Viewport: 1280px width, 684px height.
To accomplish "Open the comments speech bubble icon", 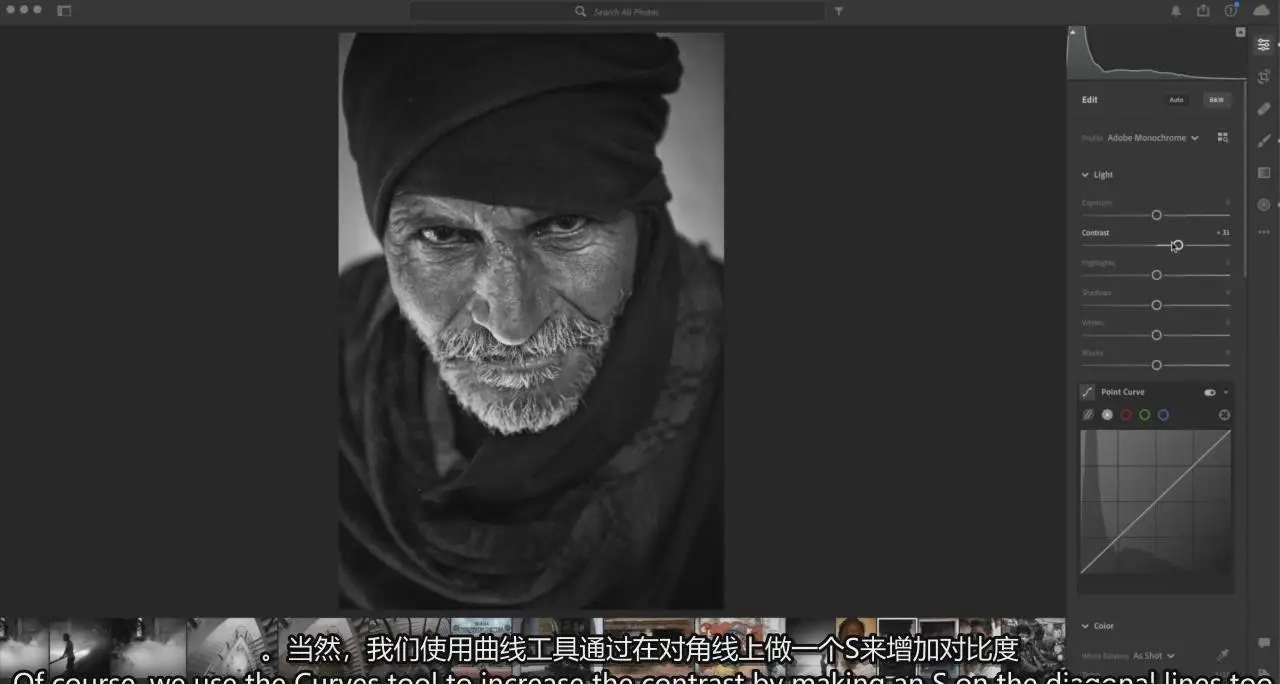I will point(1263,642).
